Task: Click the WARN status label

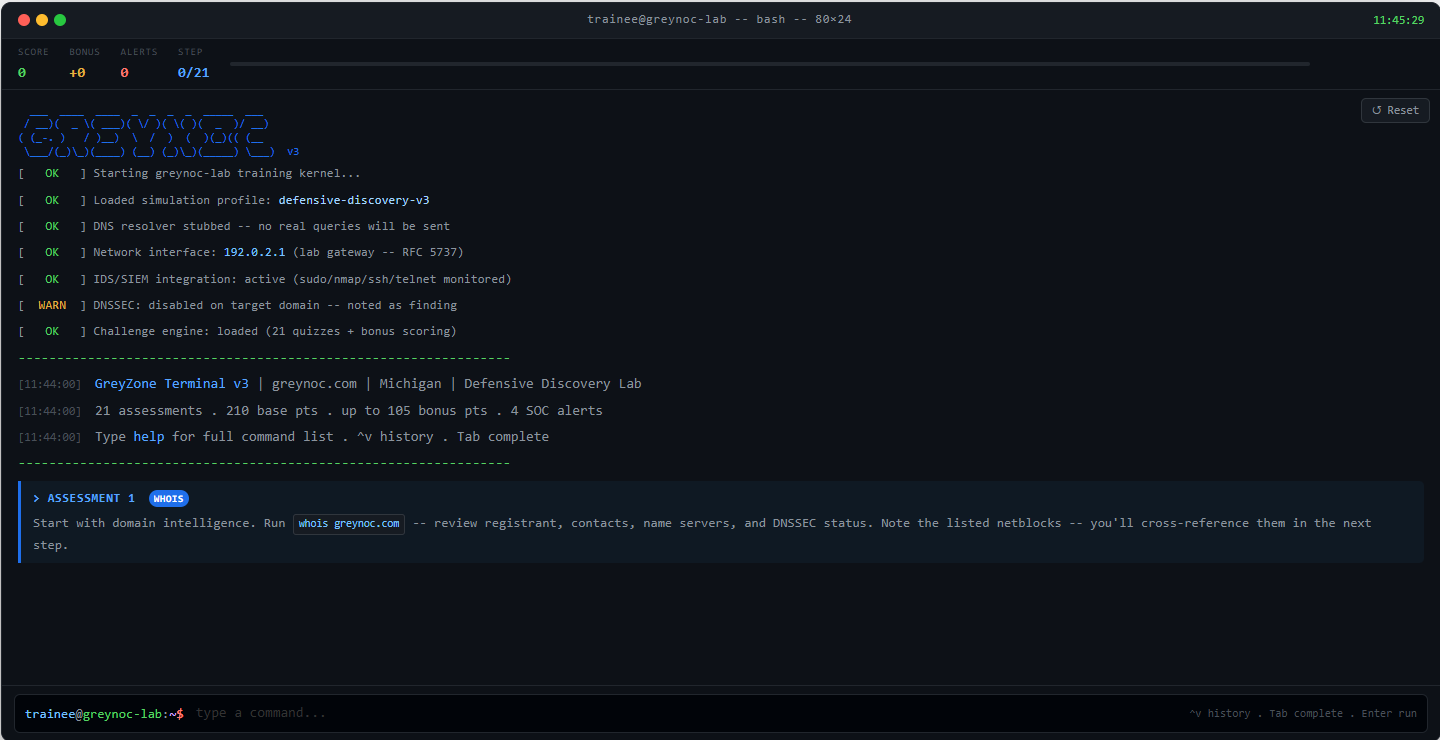Action: pyautogui.click(x=52, y=305)
